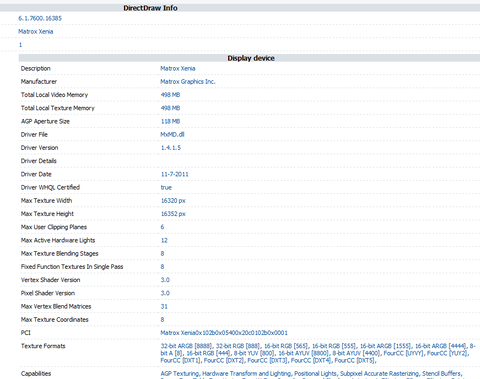The image size is (480, 379).
Task: Click the Display device section header
Action: tap(251, 58)
